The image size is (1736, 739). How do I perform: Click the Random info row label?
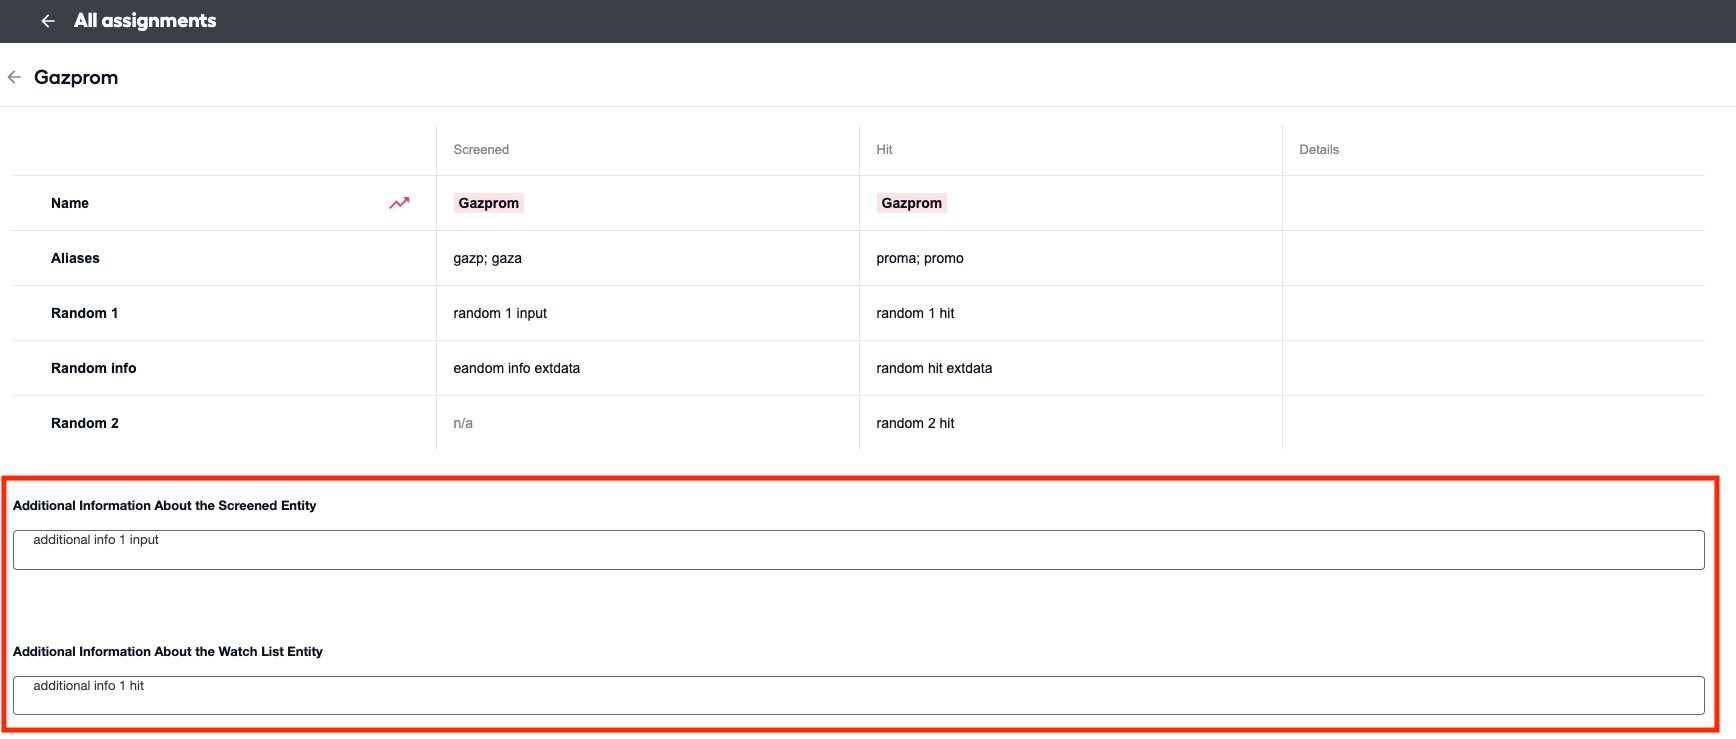tap(93, 368)
